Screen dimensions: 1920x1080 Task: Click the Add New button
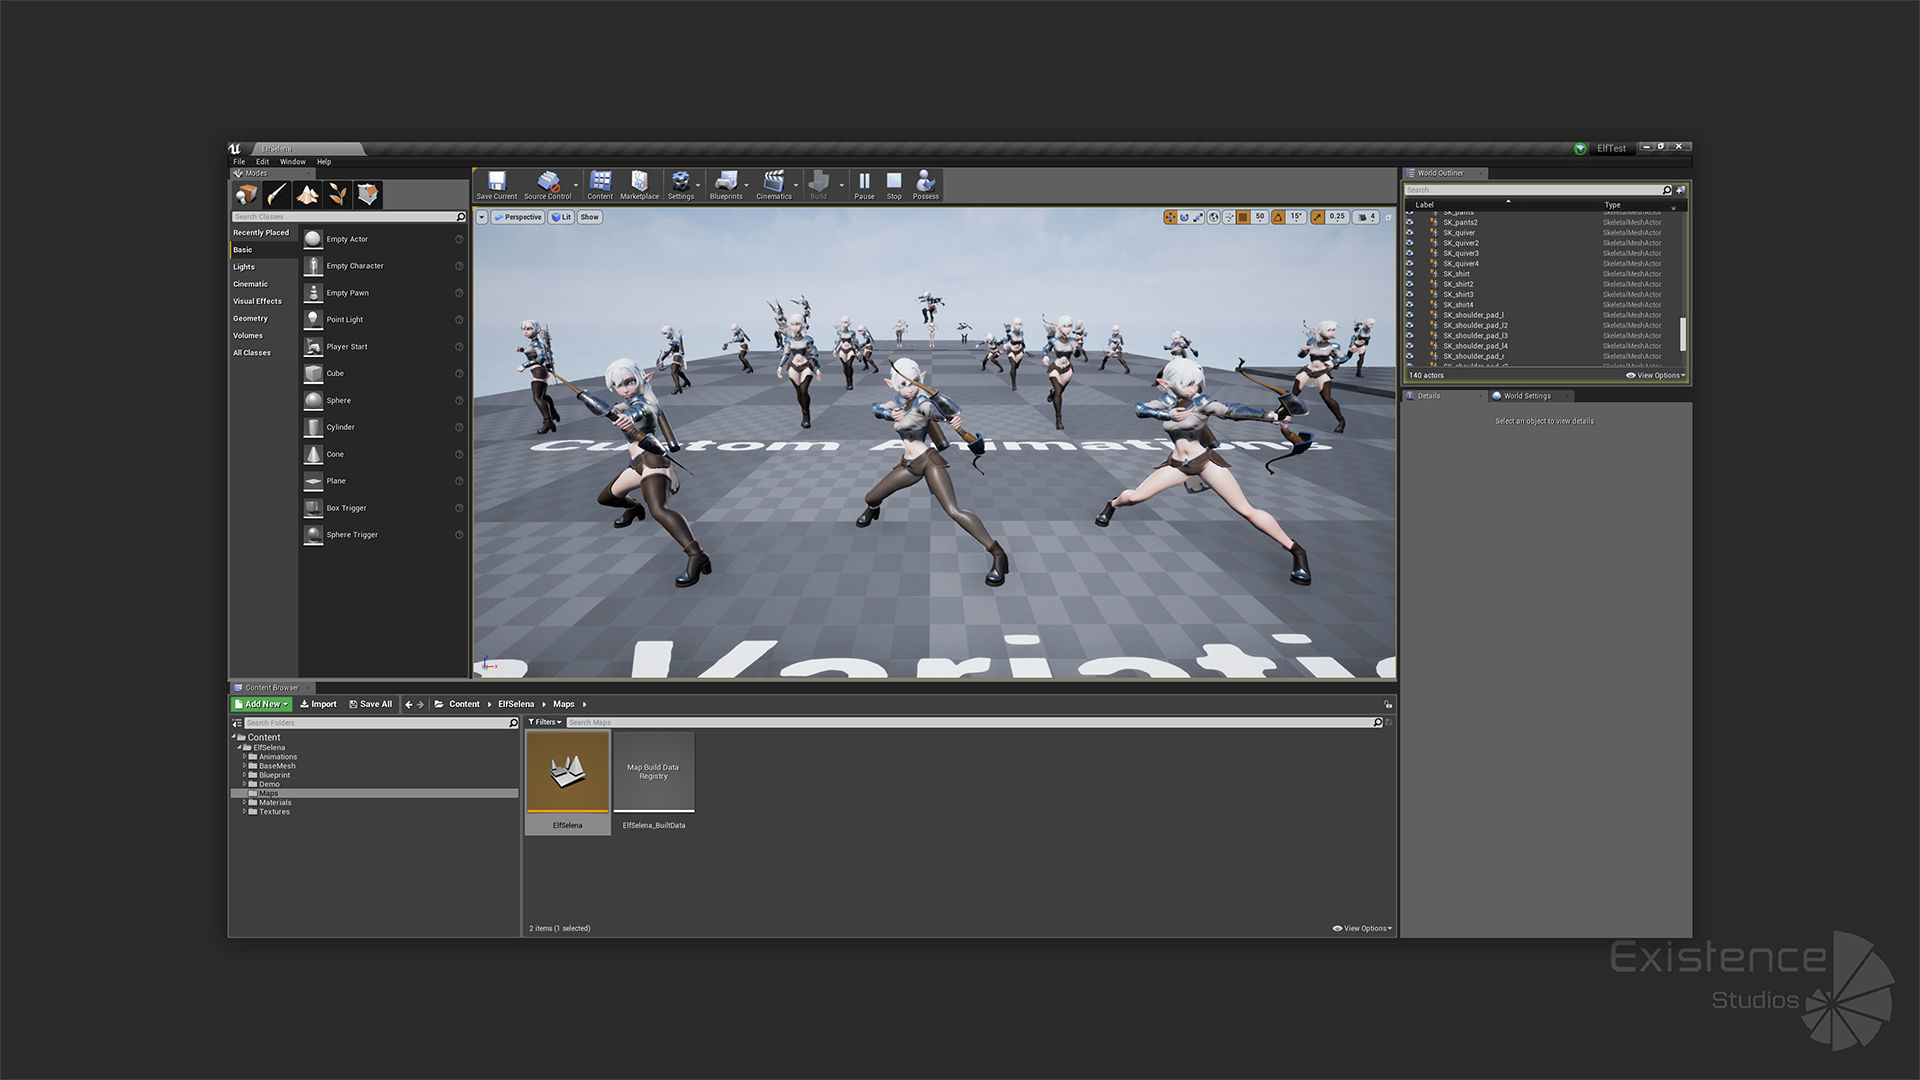click(261, 704)
